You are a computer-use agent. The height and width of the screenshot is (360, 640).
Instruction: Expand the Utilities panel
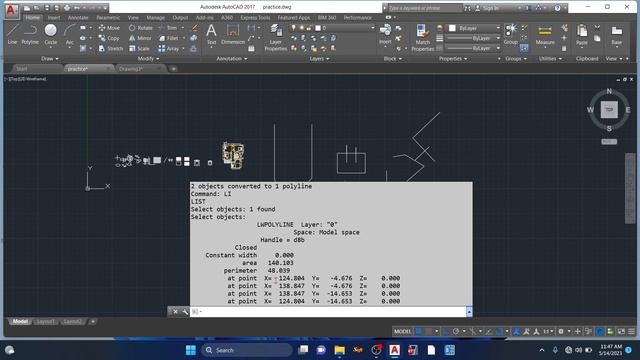(x=550, y=59)
